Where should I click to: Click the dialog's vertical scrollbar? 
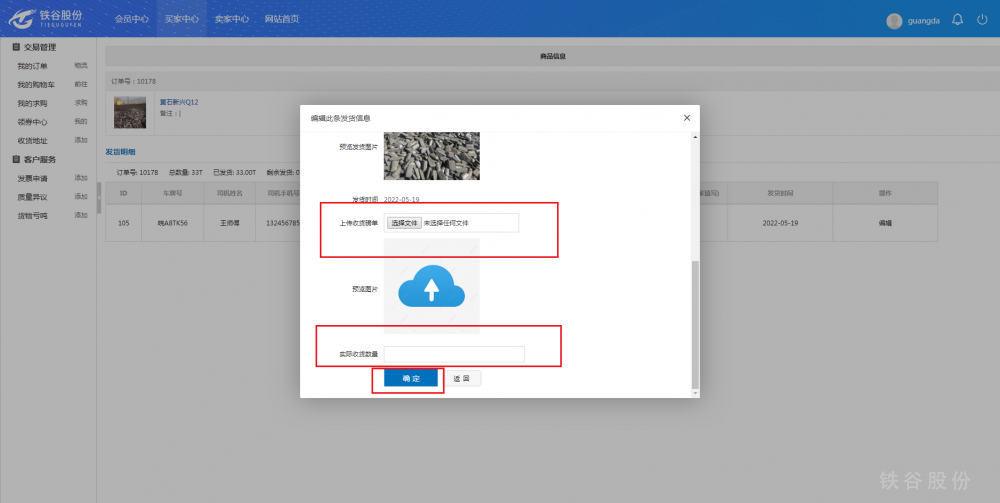pos(694,320)
